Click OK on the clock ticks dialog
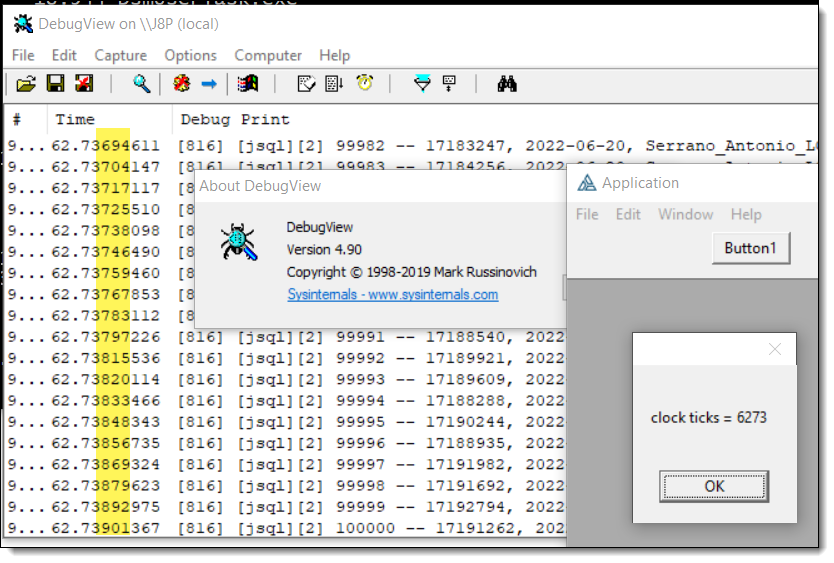 coord(713,486)
